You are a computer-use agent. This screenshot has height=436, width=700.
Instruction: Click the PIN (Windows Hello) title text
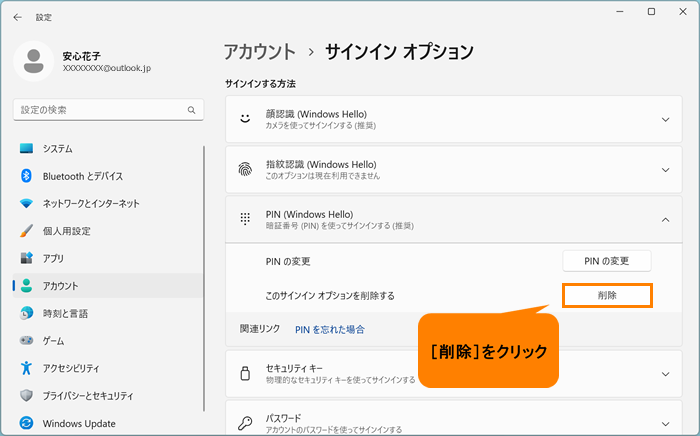[309, 214]
